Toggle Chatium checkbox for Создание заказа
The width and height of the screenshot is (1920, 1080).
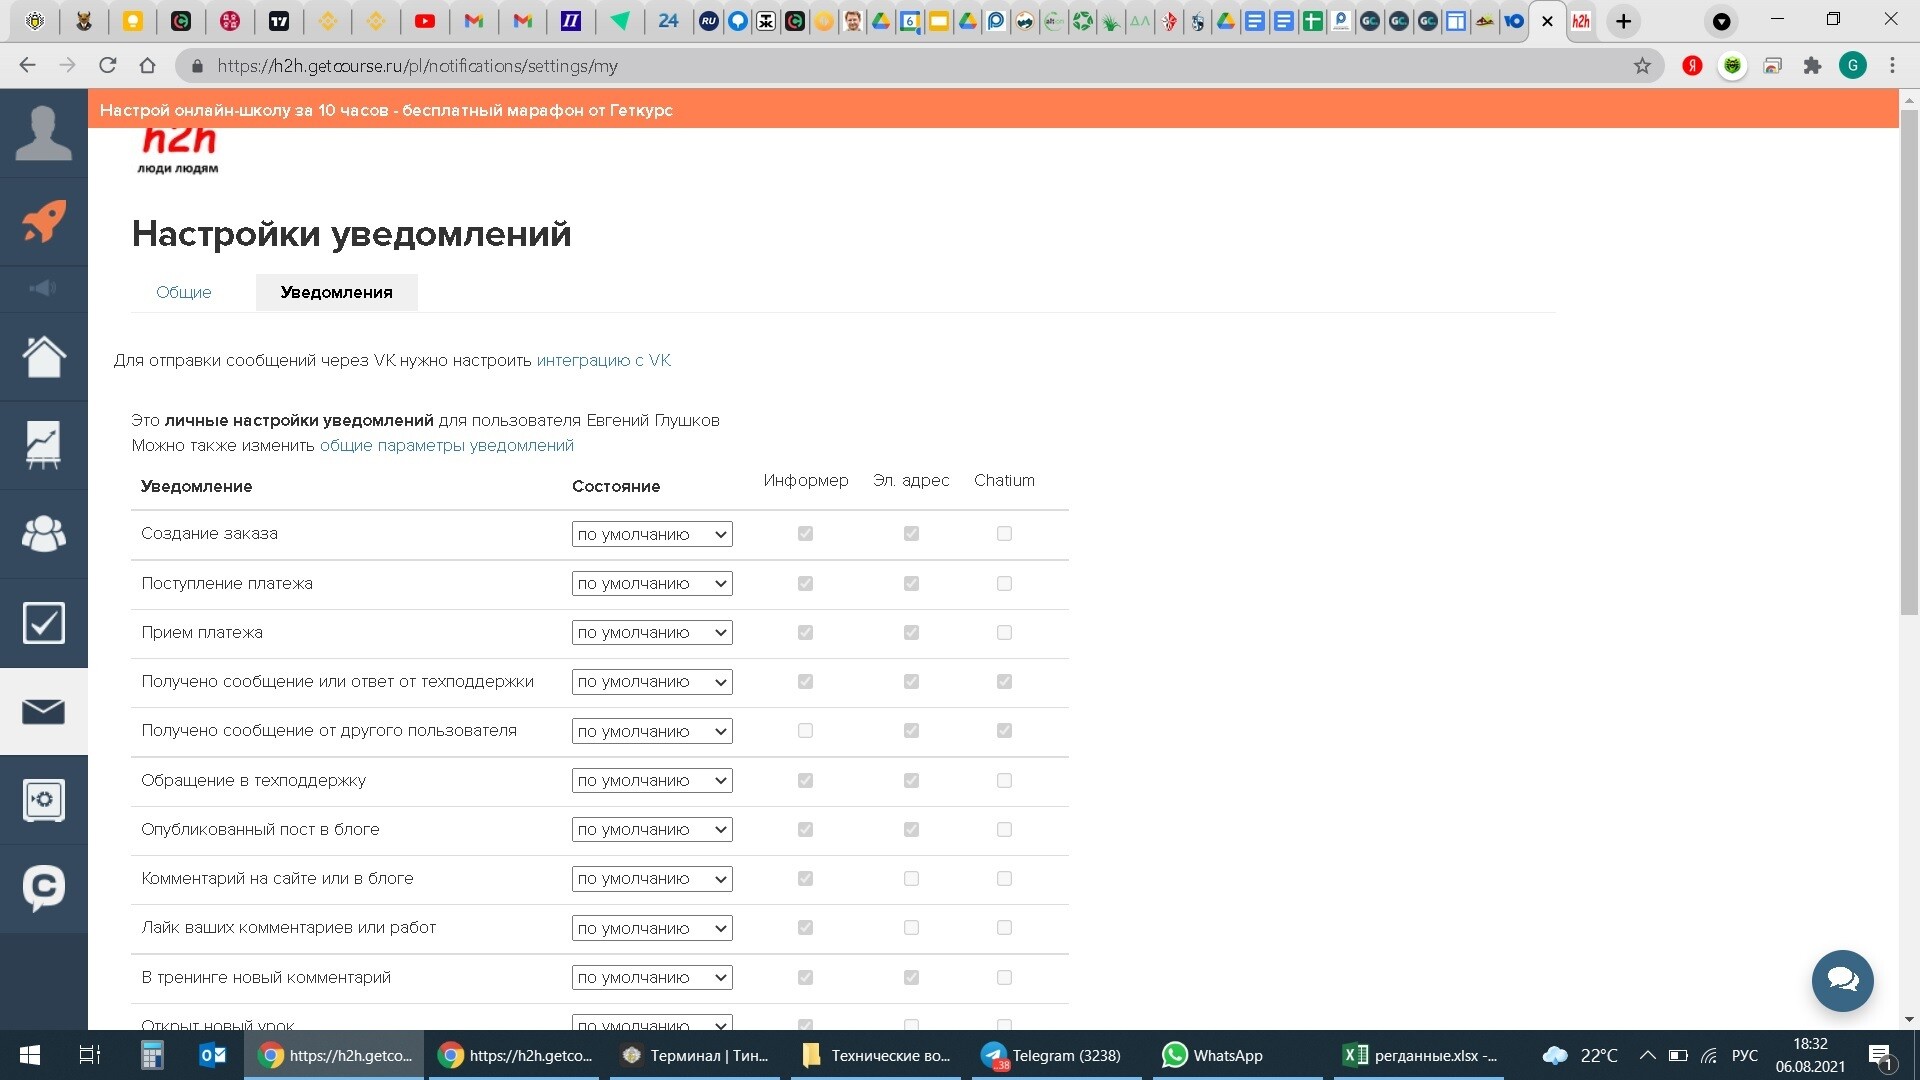pyautogui.click(x=1004, y=534)
